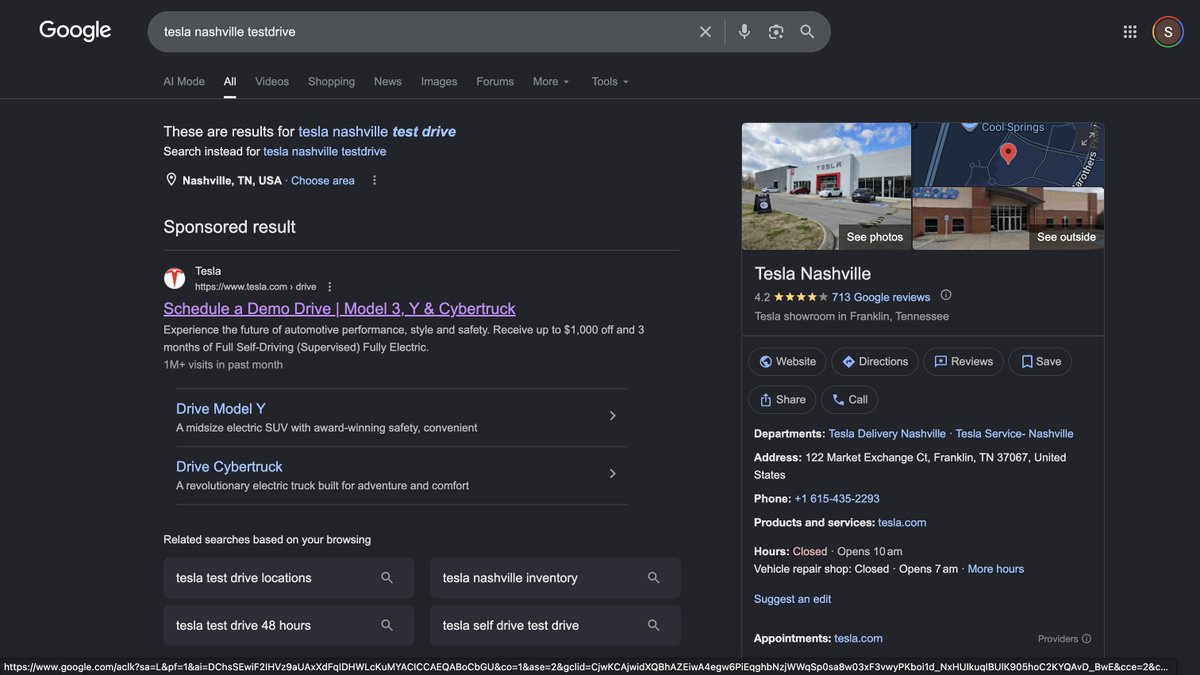Viewport: 1200px width, 675px height.
Task: Switch to AI Mode tab
Action: point(184,82)
